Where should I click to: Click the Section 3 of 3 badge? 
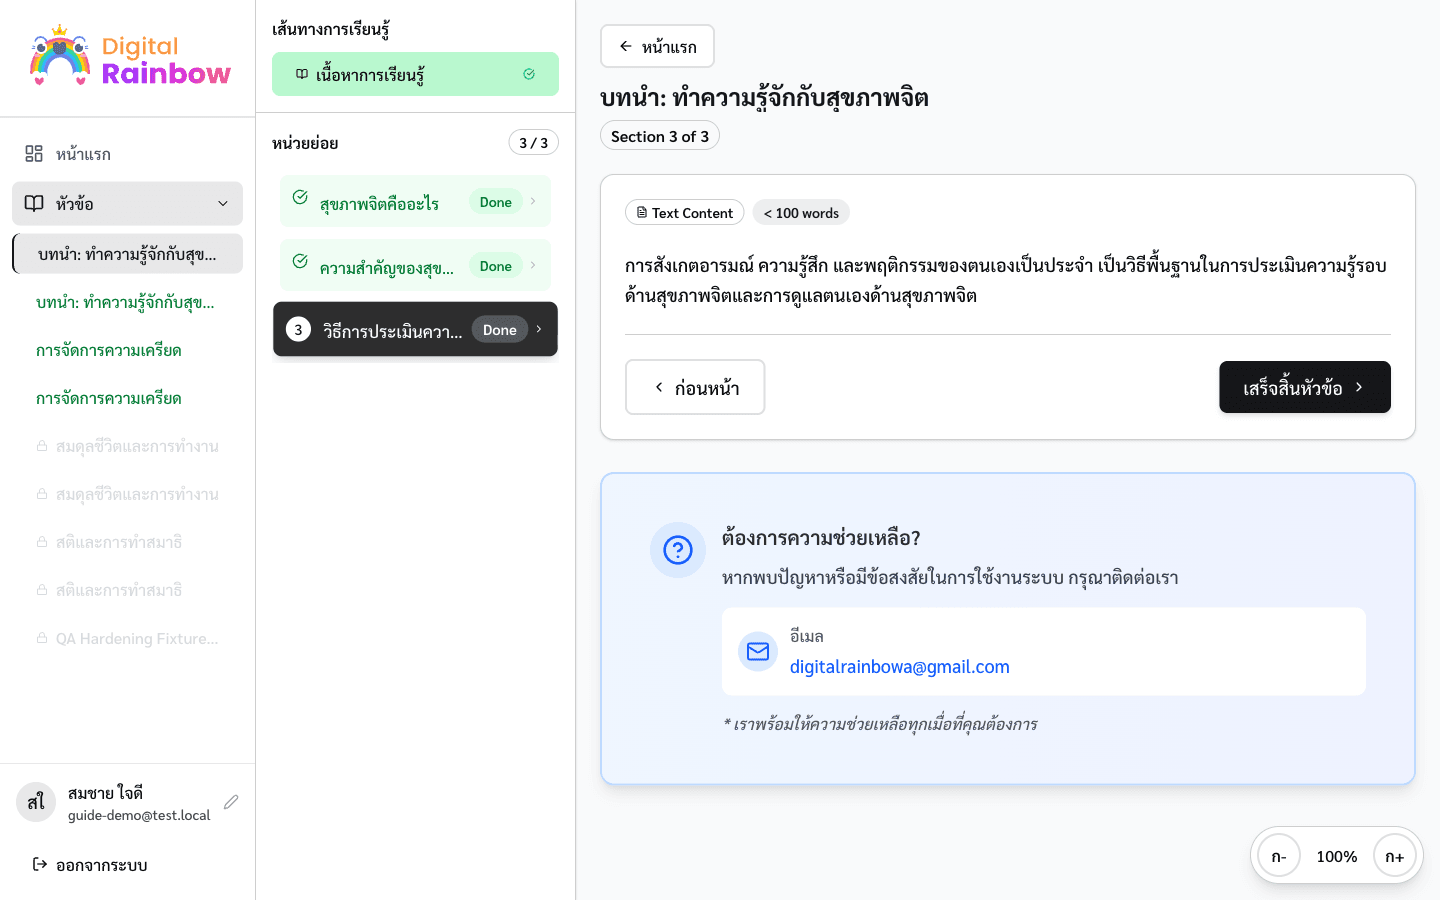click(x=660, y=136)
